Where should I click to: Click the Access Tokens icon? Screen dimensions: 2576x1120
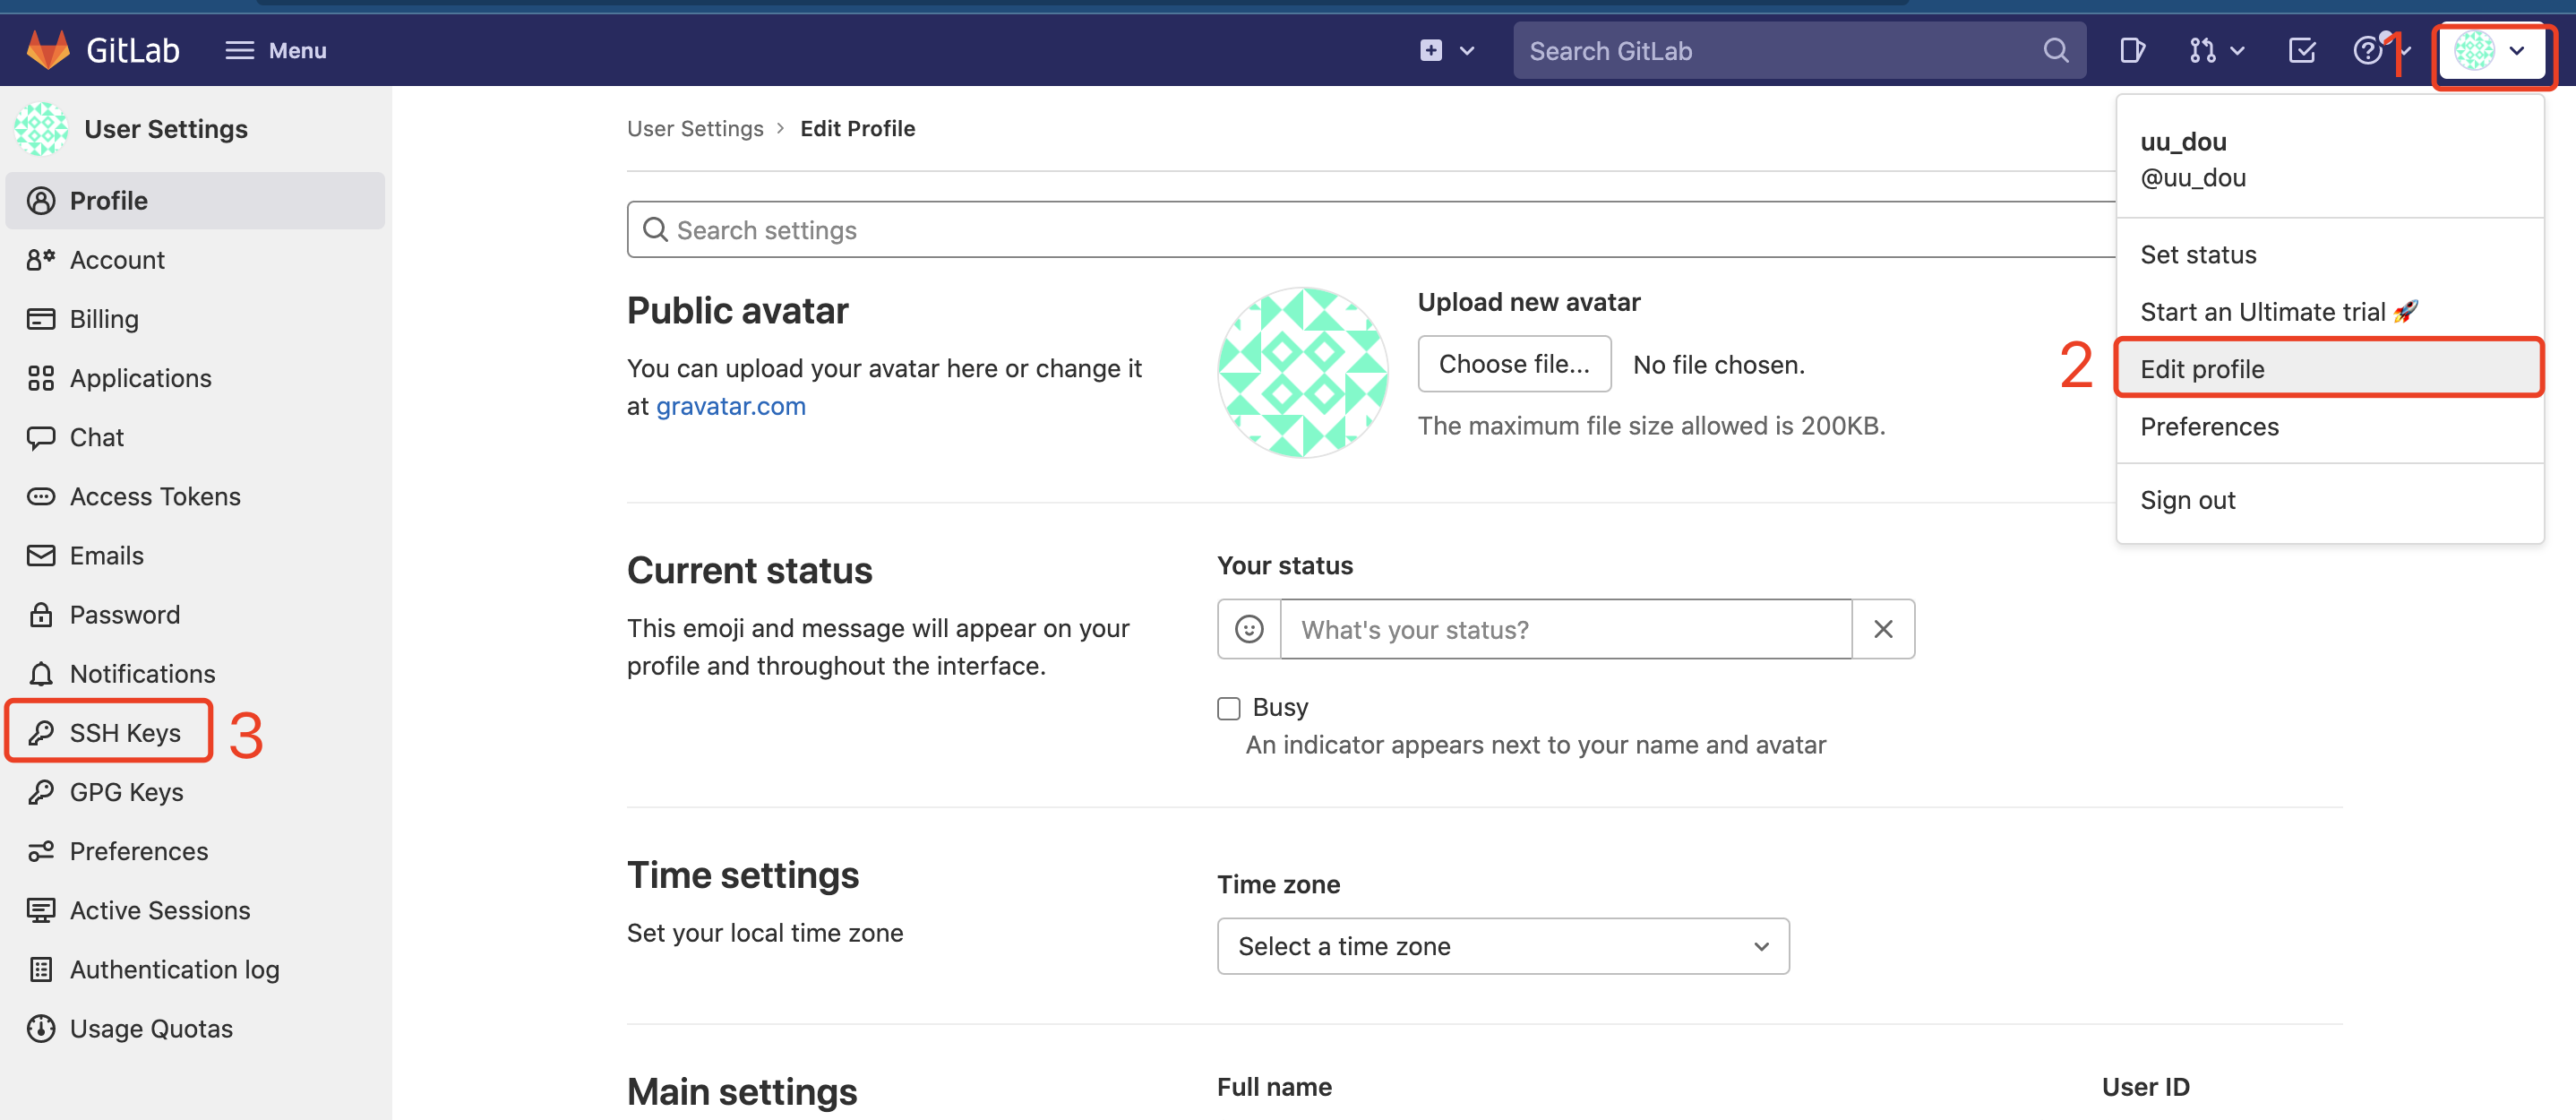(x=41, y=496)
